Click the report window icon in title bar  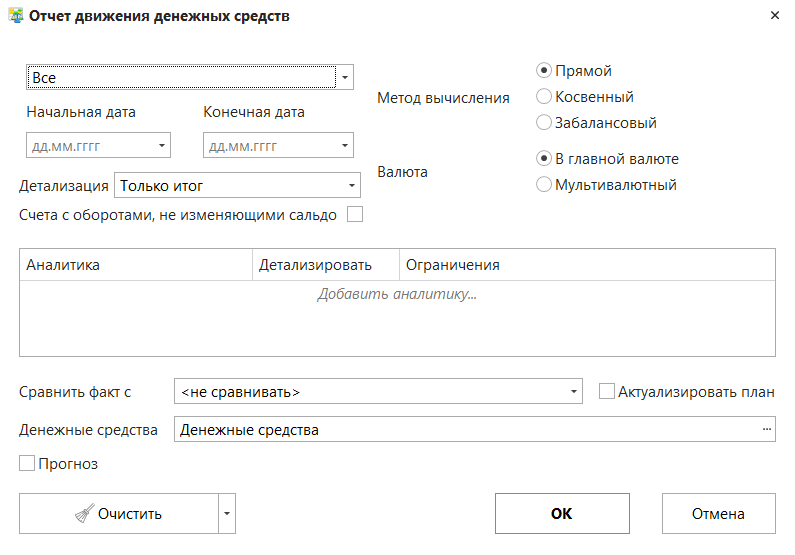(x=16, y=16)
